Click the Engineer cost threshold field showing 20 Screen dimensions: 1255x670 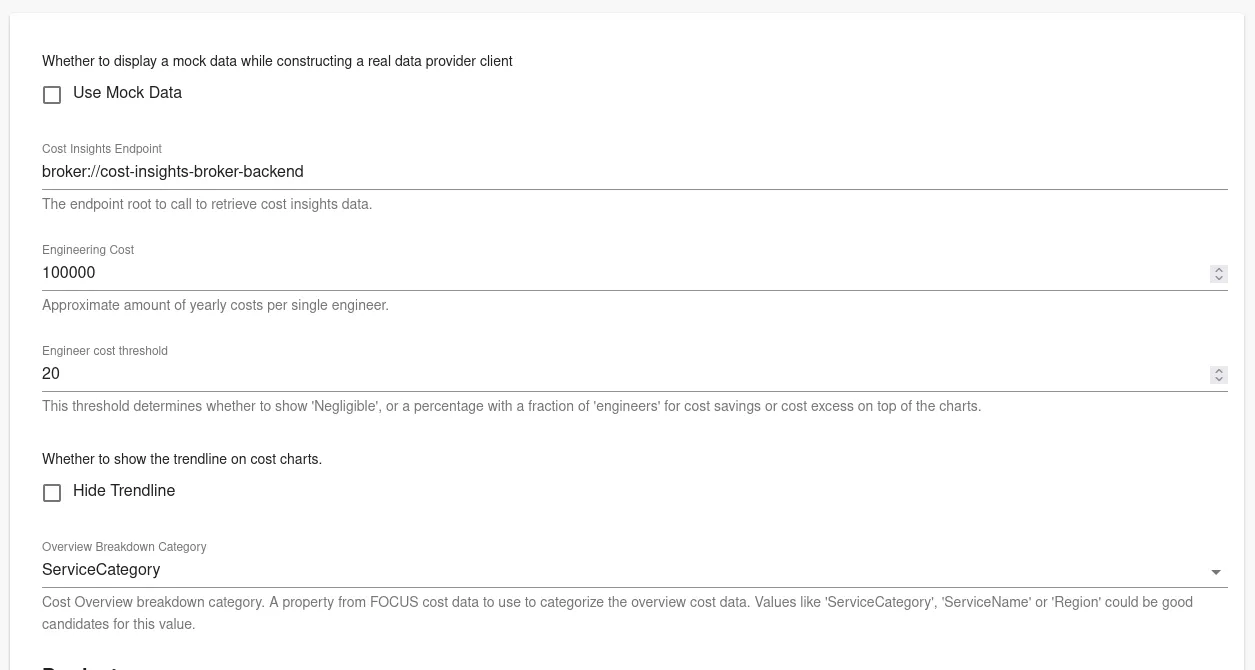600,374
